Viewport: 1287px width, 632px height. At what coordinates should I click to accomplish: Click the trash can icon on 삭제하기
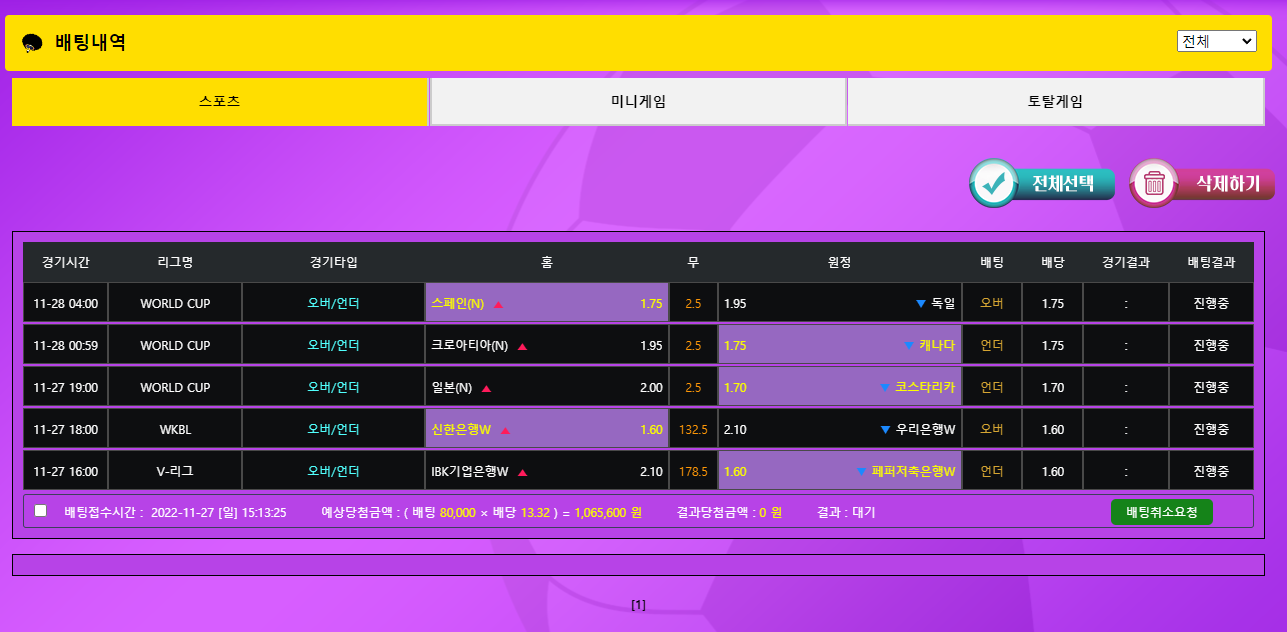[x=1154, y=184]
